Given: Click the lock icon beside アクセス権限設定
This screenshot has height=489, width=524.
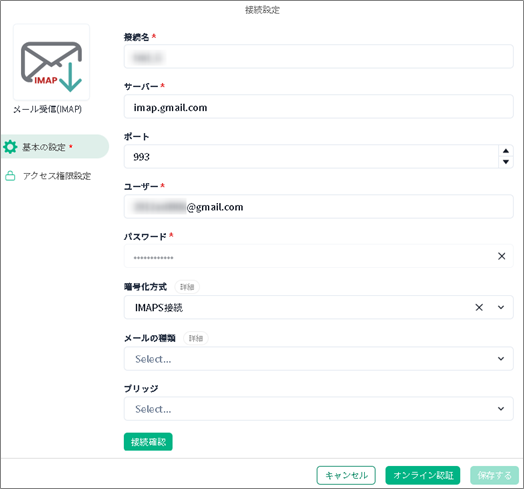Looking at the screenshot, I should point(10,176).
